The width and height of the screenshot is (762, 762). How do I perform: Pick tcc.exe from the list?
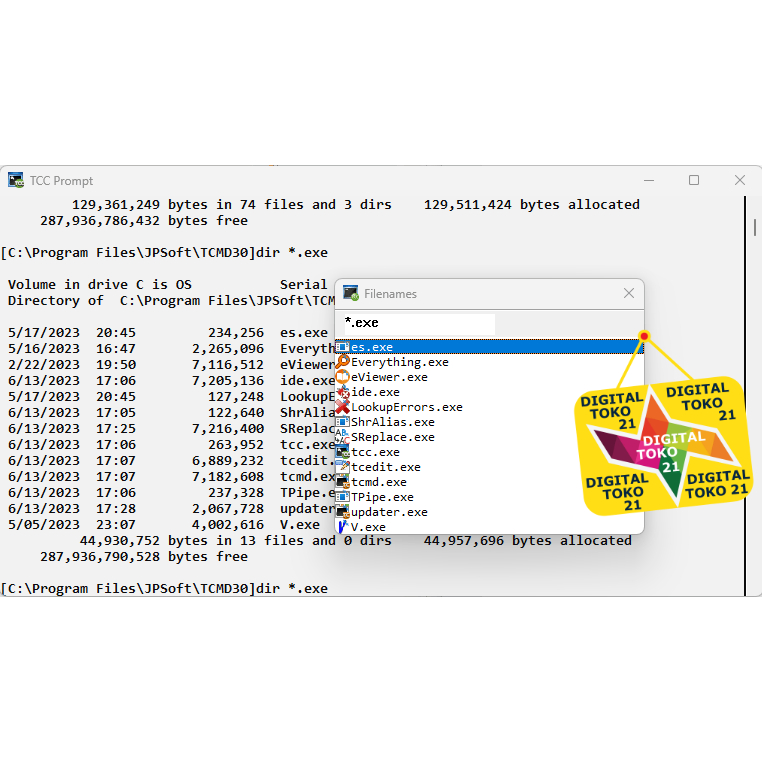[x=489, y=452]
